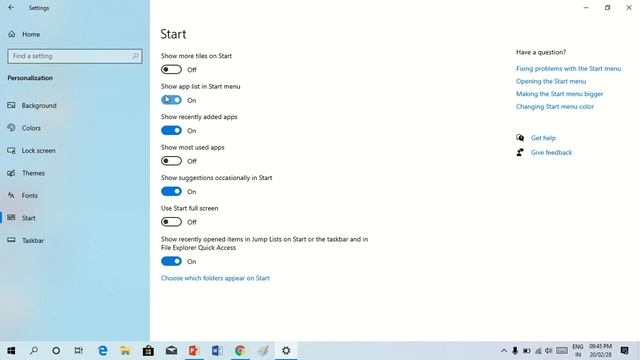640x360 pixels.
Task: Click the microphone tray icon
Action: [515, 351]
